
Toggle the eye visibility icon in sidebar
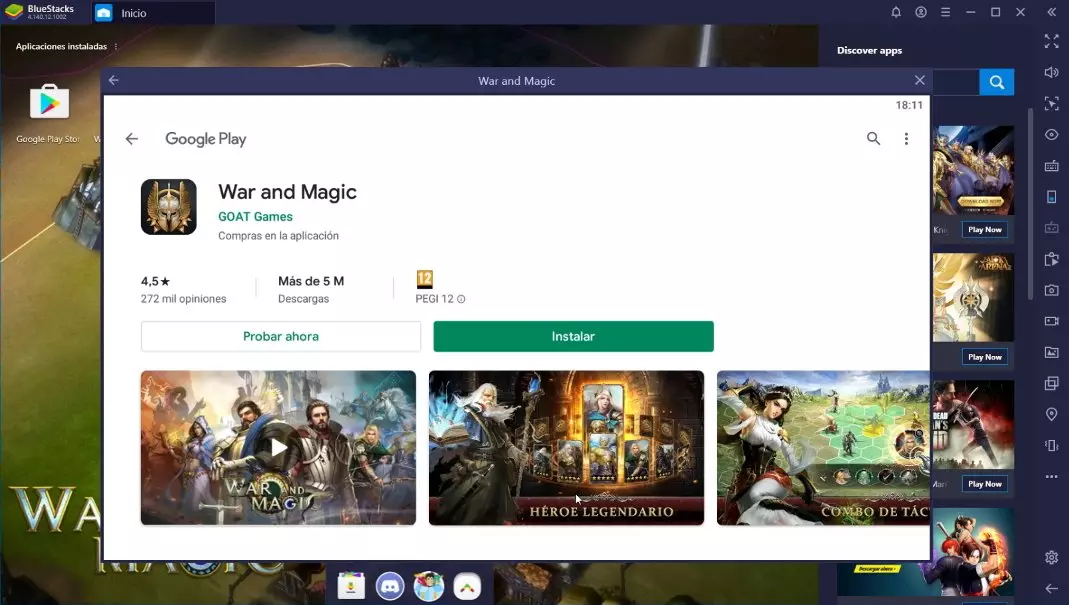coord(1051,135)
